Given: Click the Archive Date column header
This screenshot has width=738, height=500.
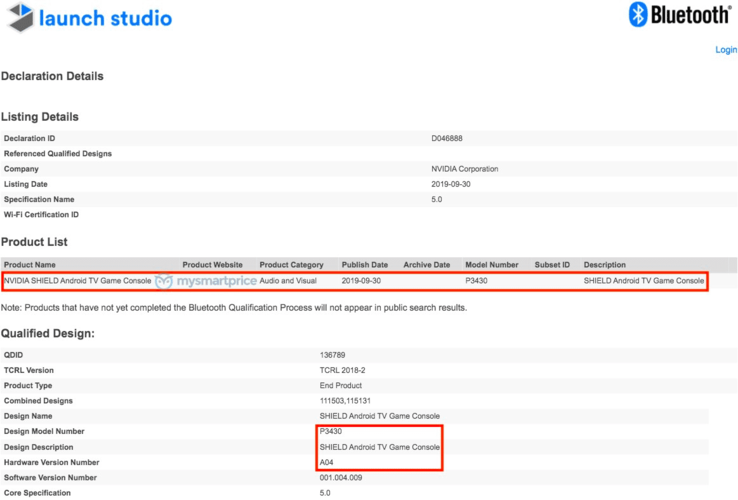Looking at the screenshot, I should (x=426, y=265).
